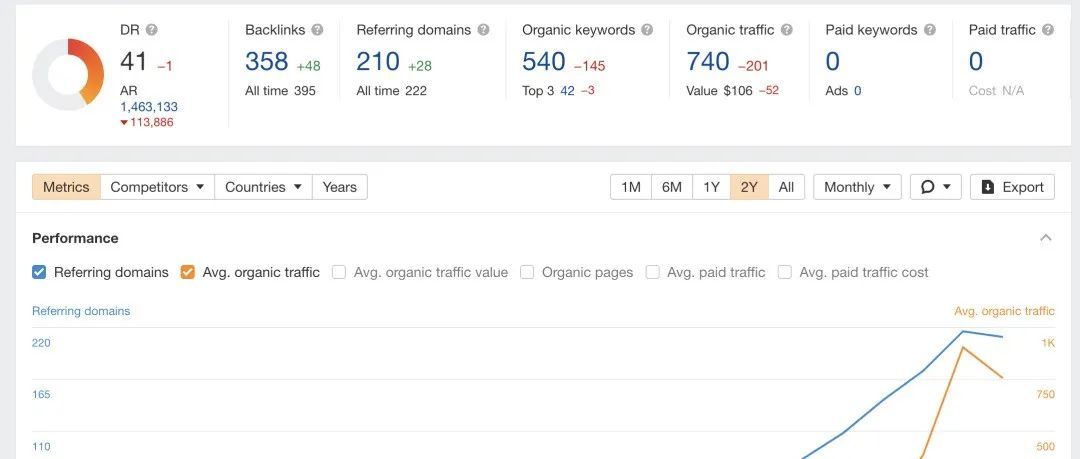
Task: Expand the Countries dropdown
Action: 262,187
